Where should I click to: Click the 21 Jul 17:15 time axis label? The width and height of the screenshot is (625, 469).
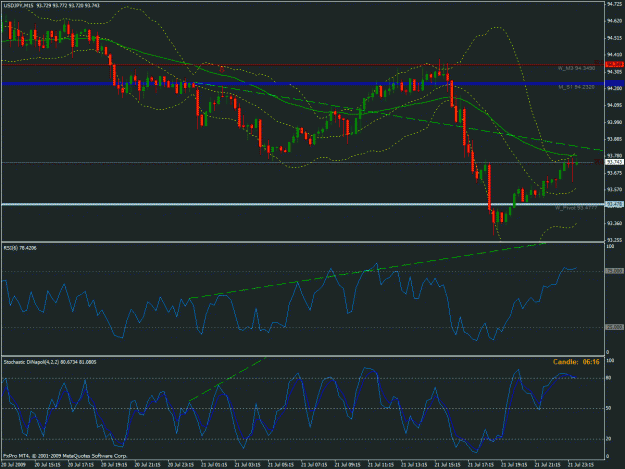point(481,465)
